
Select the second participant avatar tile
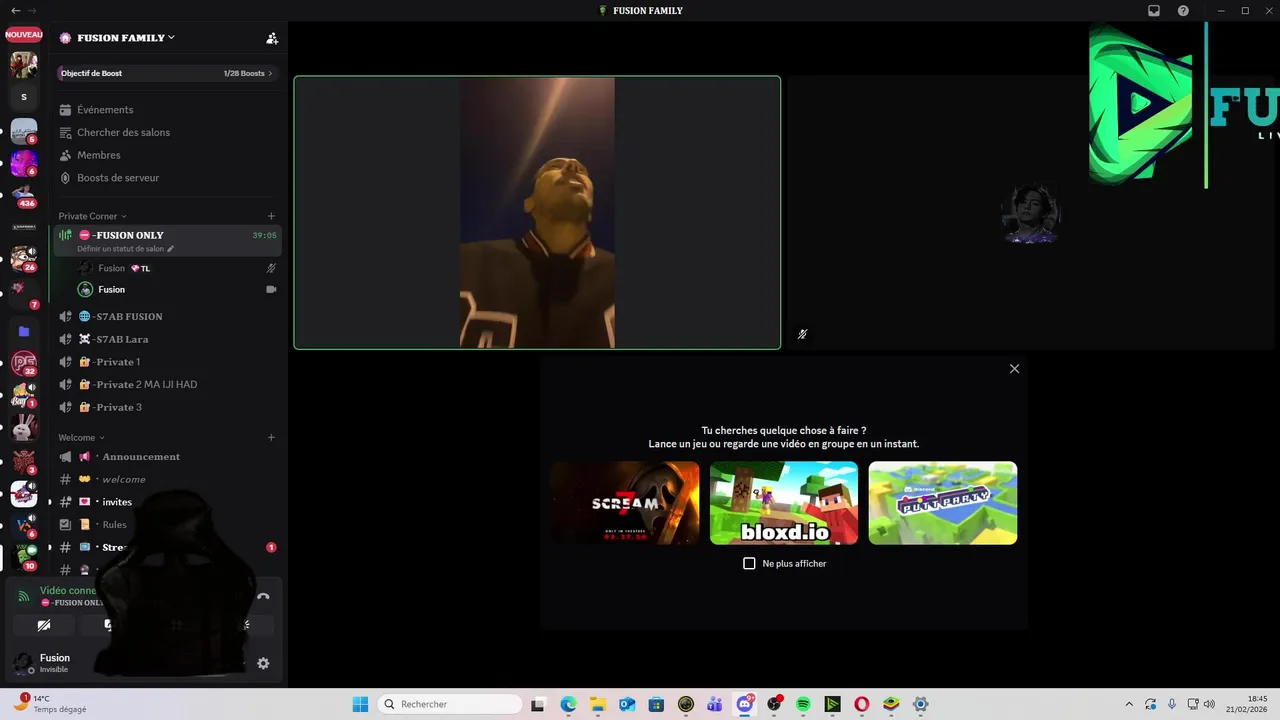click(x=1031, y=213)
